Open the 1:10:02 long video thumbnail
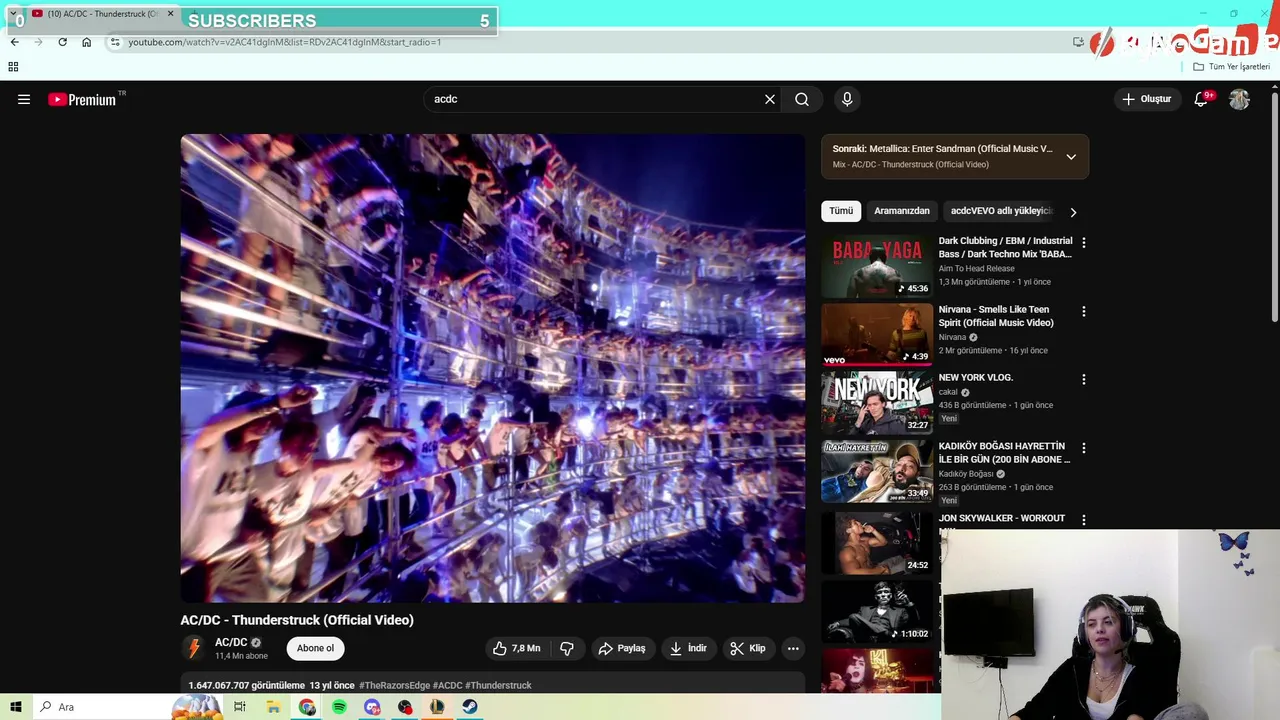This screenshot has width=1280, height=720. pyautogui.click(x=877, y=611)
